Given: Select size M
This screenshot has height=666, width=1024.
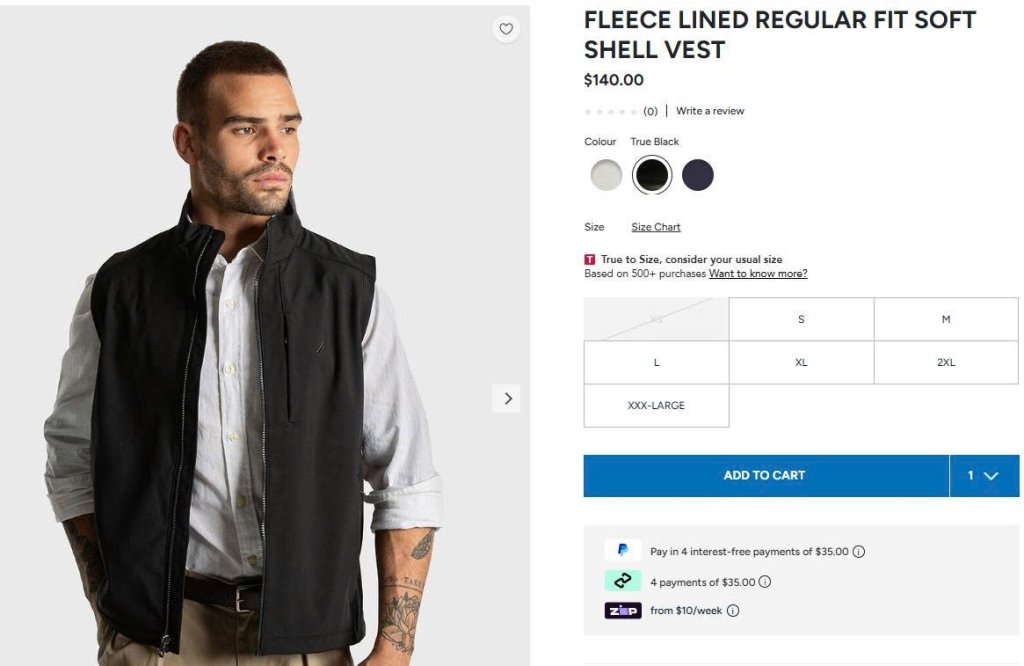Looking at the screenshot, I should click(x=946, y=319).
